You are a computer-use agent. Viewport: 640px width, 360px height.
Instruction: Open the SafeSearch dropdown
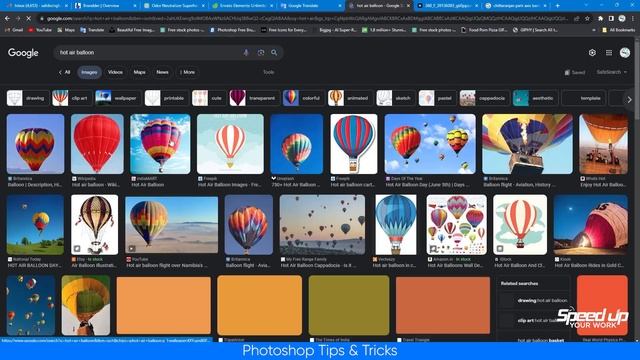612,72
